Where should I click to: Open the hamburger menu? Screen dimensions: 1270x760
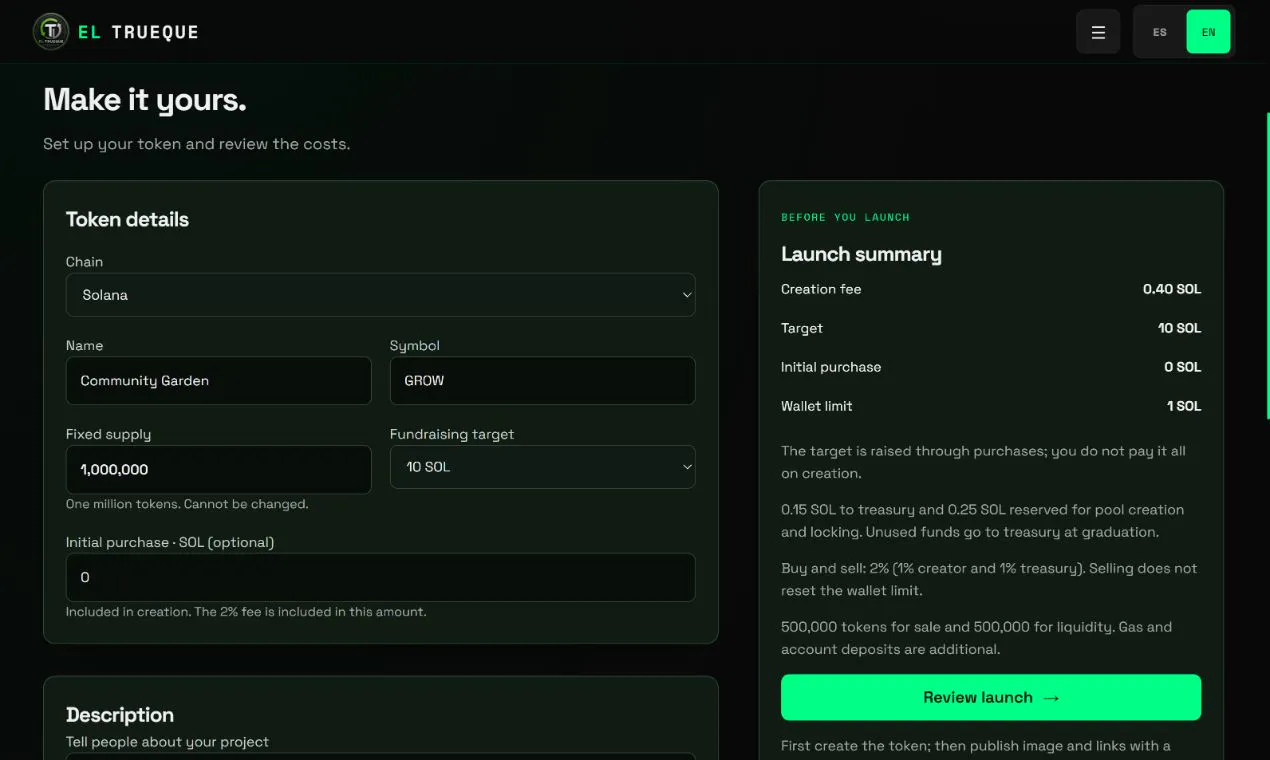tap(1098, 32)
